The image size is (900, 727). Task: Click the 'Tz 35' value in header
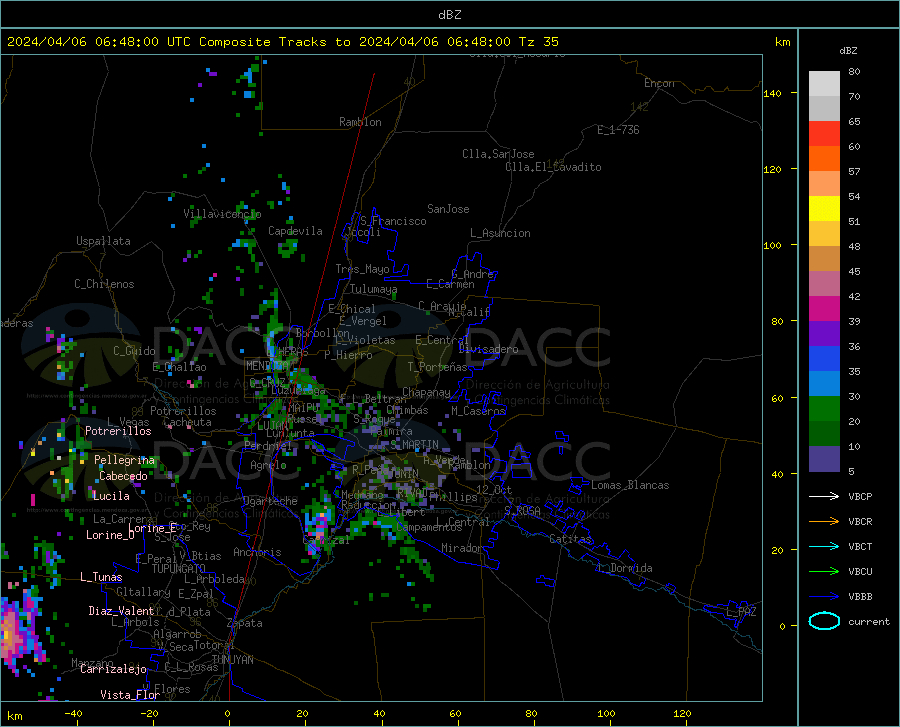(x=538, y=42)
